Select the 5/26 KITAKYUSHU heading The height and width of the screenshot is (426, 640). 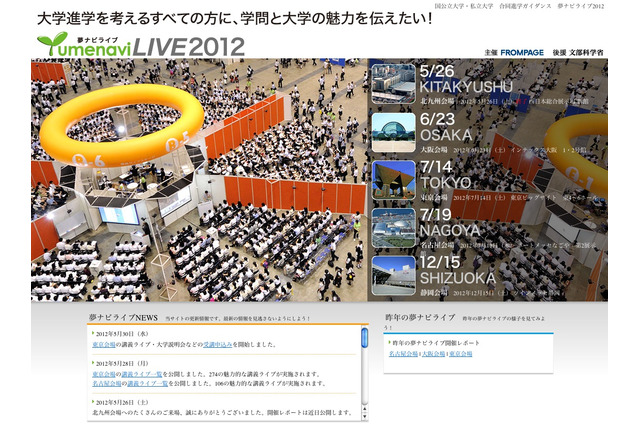(x=466, y=79)
